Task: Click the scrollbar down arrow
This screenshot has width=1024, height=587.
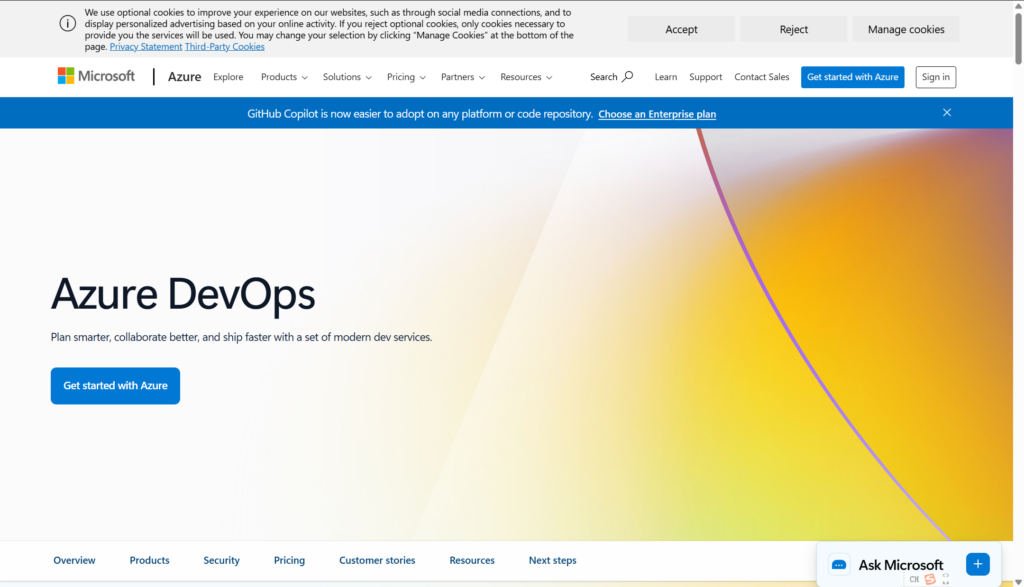Action: pos(1018,582)
